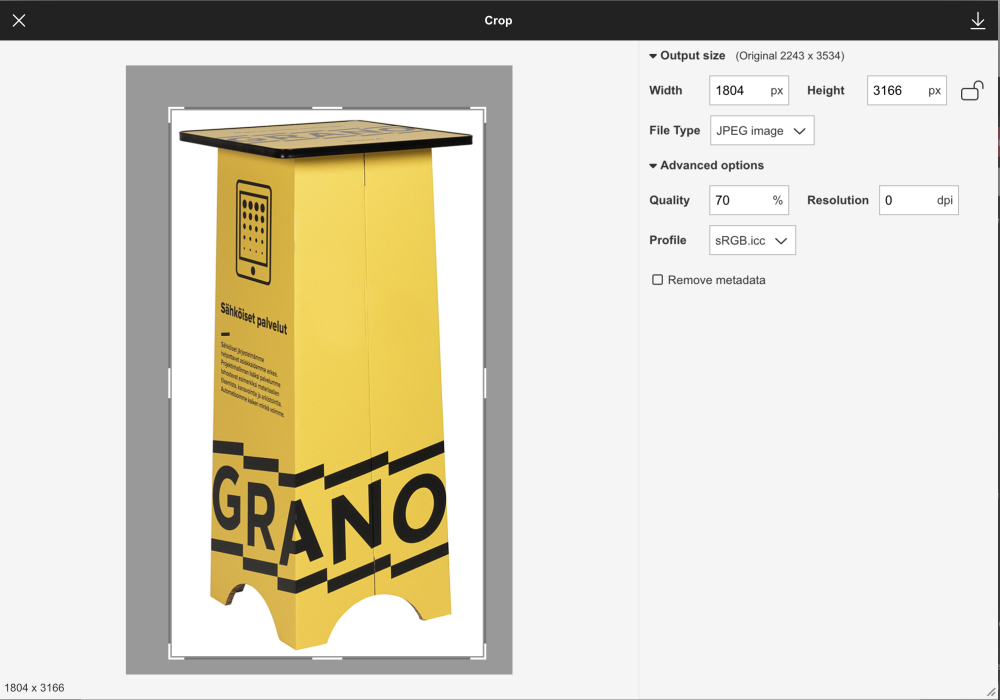The width and height of the screenshot is (1000, 700).
Task: Click the Resolution label
Action: (838, 200)
